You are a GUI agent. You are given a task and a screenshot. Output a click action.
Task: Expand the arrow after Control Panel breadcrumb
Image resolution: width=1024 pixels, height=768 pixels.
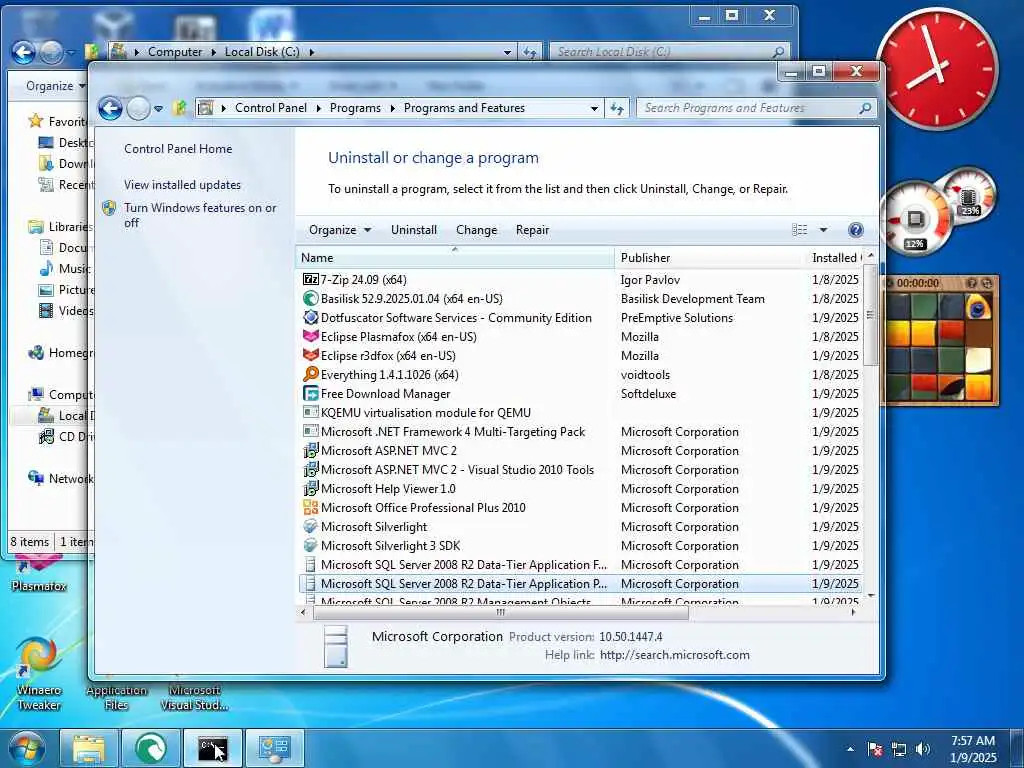point(319,108)
